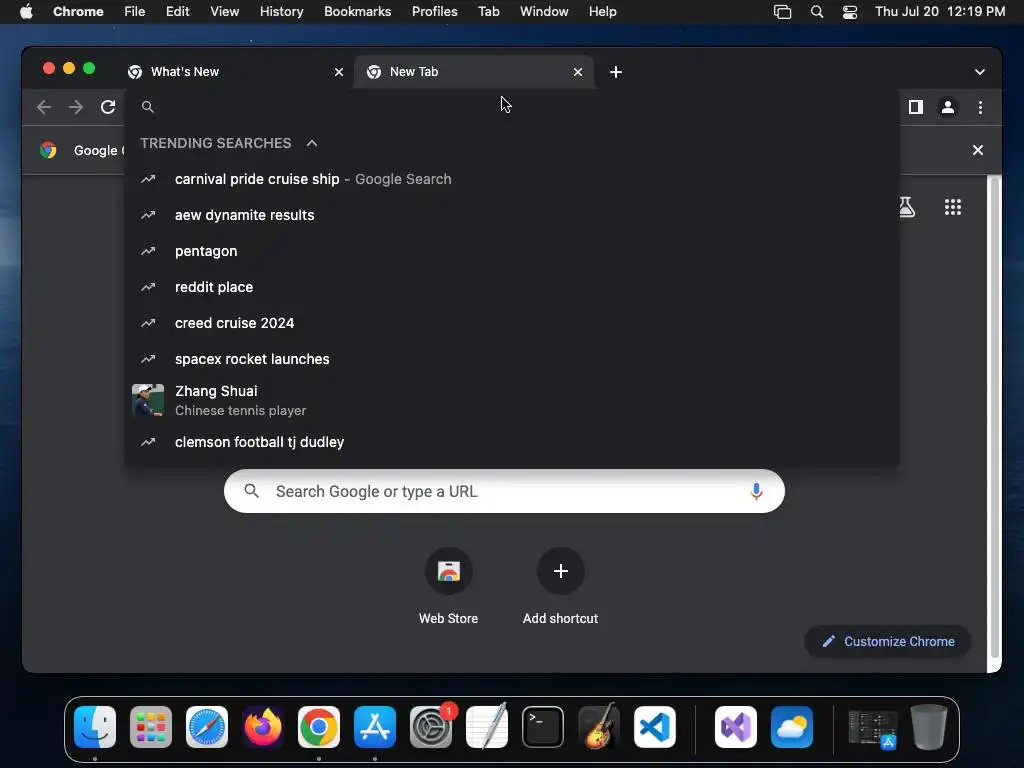Open the Help menu
This screenshot has width=1024, height=768.
602,12
